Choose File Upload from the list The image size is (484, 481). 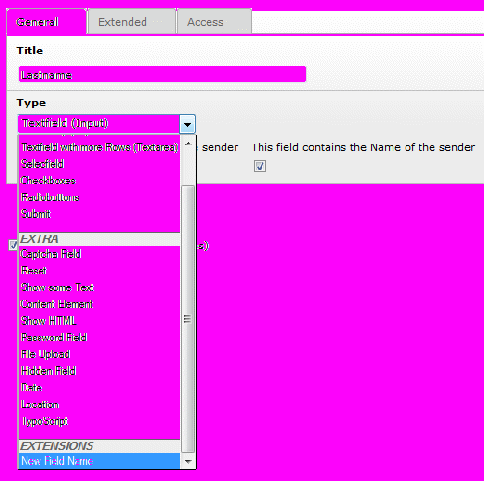99,354
